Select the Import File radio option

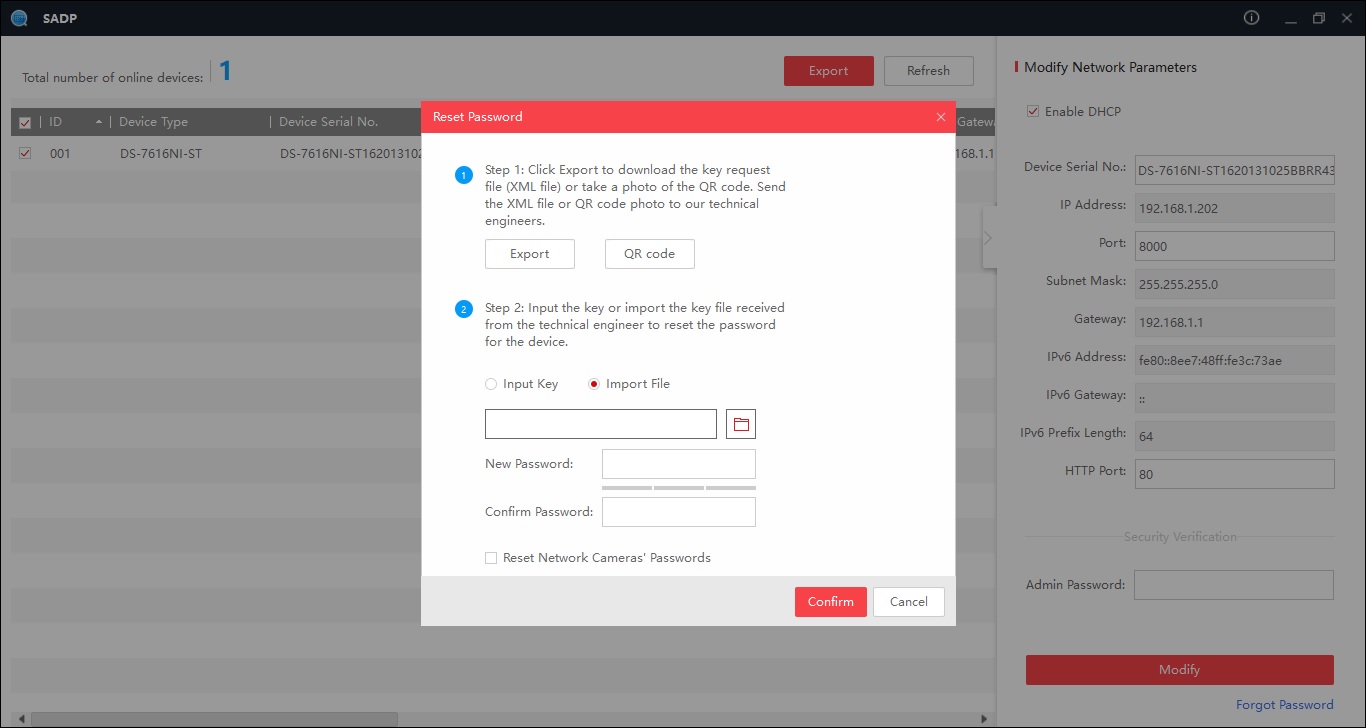click(x=594, y=384)
